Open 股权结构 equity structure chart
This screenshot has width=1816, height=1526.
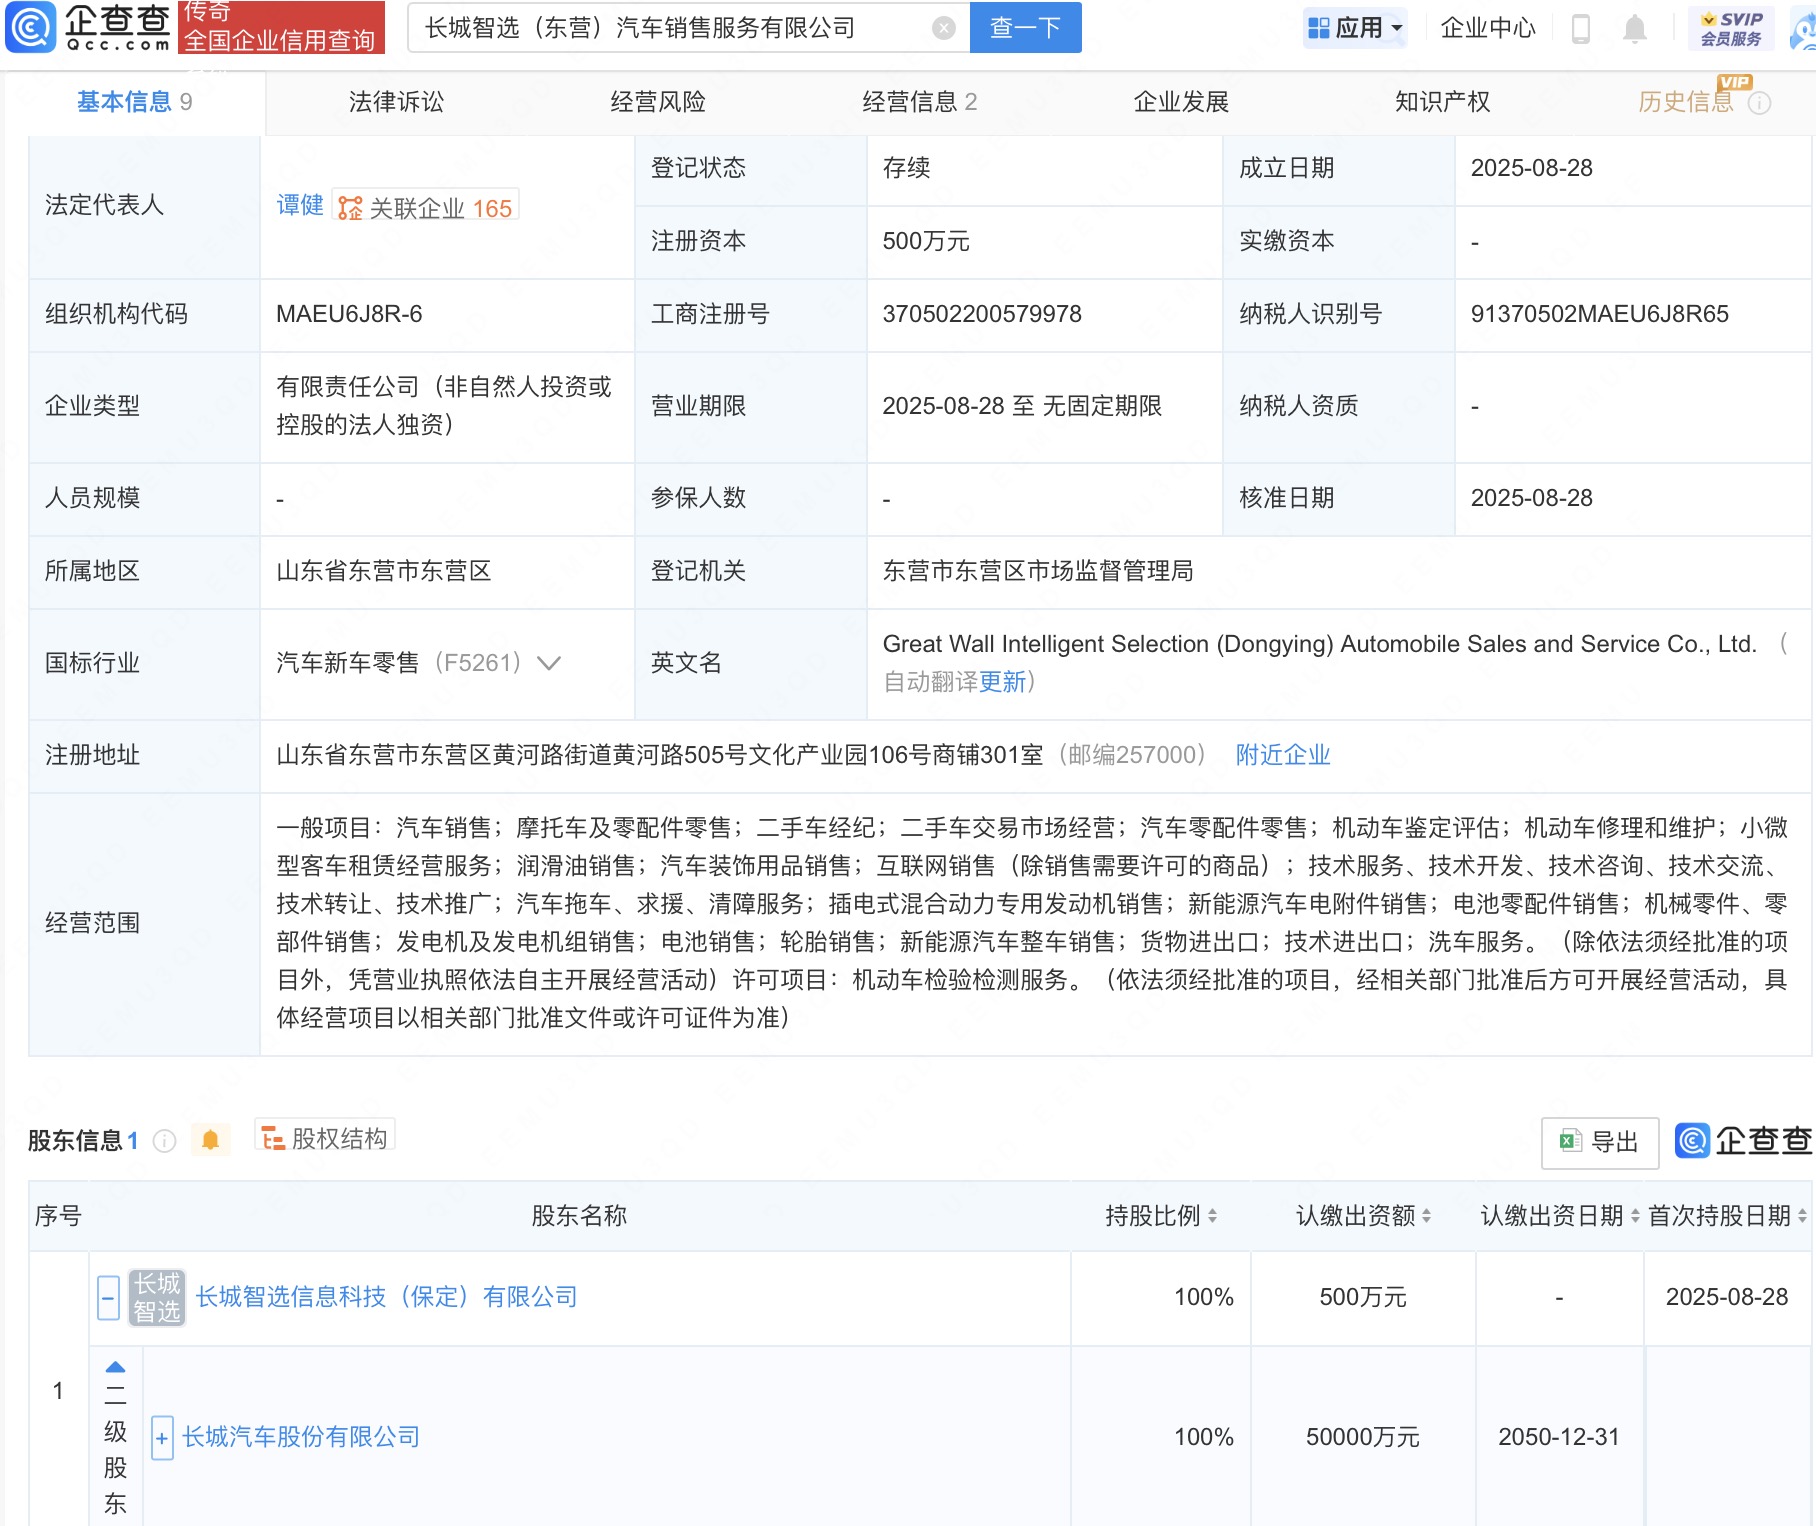pos(325,1138)
